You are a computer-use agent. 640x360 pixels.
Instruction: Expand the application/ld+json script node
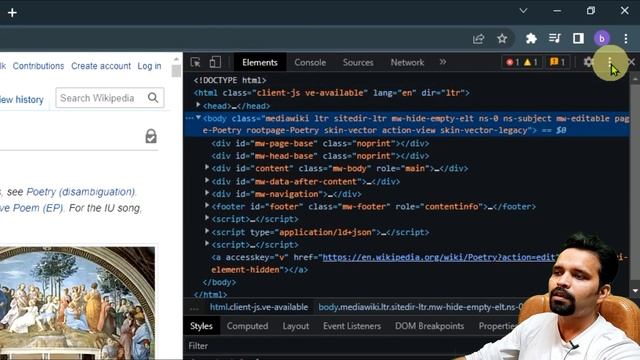(207, 231)
